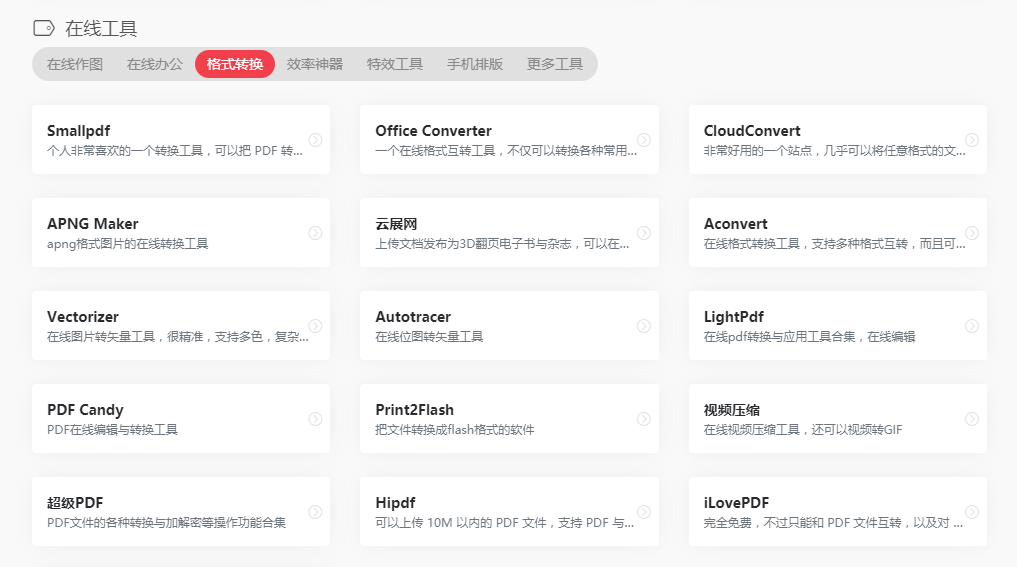
Task: Click the CloudConvert description starting '非常好用的一个站点'
Action: click(834, 151)
